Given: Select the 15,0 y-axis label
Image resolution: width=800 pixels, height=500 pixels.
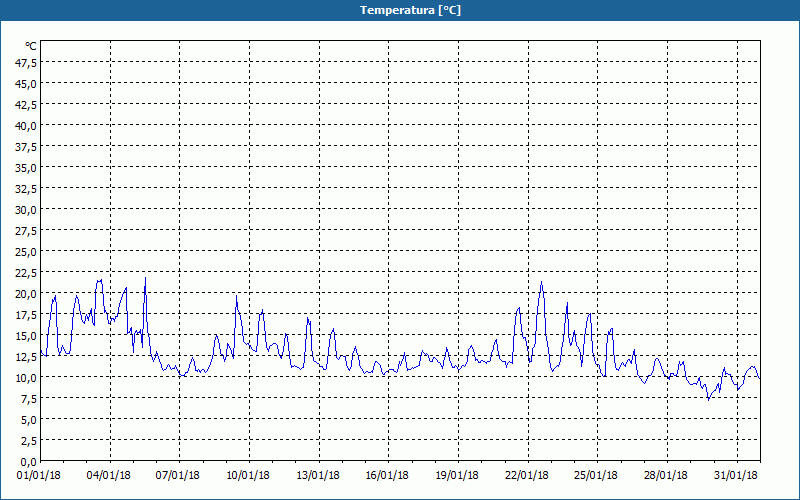Looking at the screenshot, I should 26,336.
